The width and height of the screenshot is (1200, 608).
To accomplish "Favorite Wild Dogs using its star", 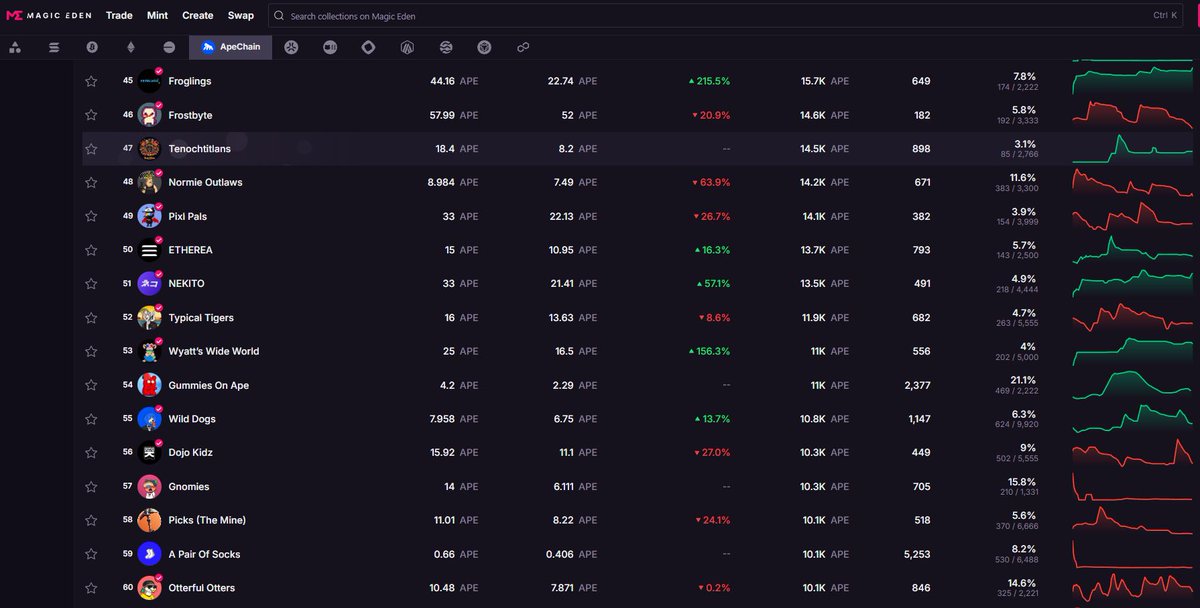I will (x=91, y=418).
